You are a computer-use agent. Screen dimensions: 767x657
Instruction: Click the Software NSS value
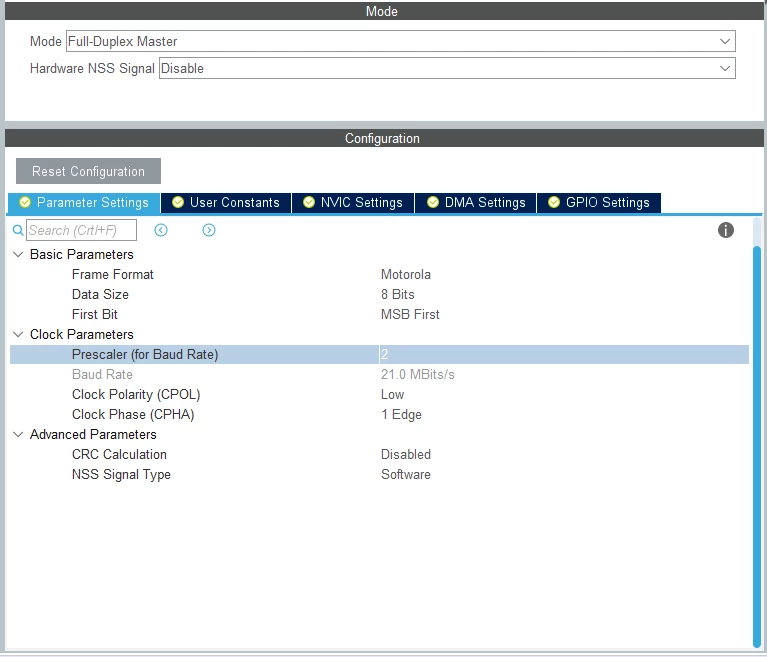[406, 475]
